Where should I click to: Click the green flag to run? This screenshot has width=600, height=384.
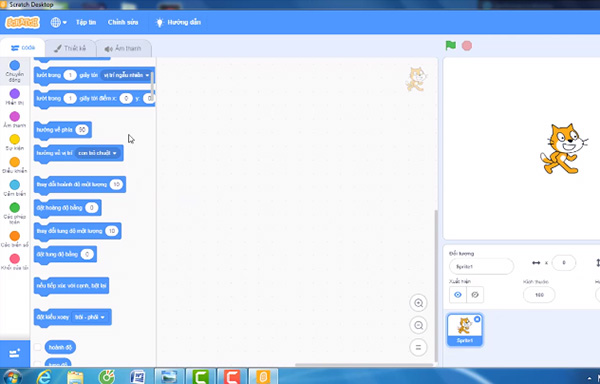tap(450, 46)
